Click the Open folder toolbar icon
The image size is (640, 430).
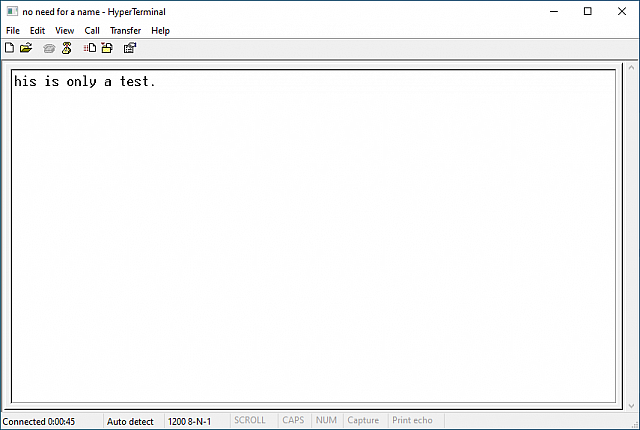[x=26, y=48]
